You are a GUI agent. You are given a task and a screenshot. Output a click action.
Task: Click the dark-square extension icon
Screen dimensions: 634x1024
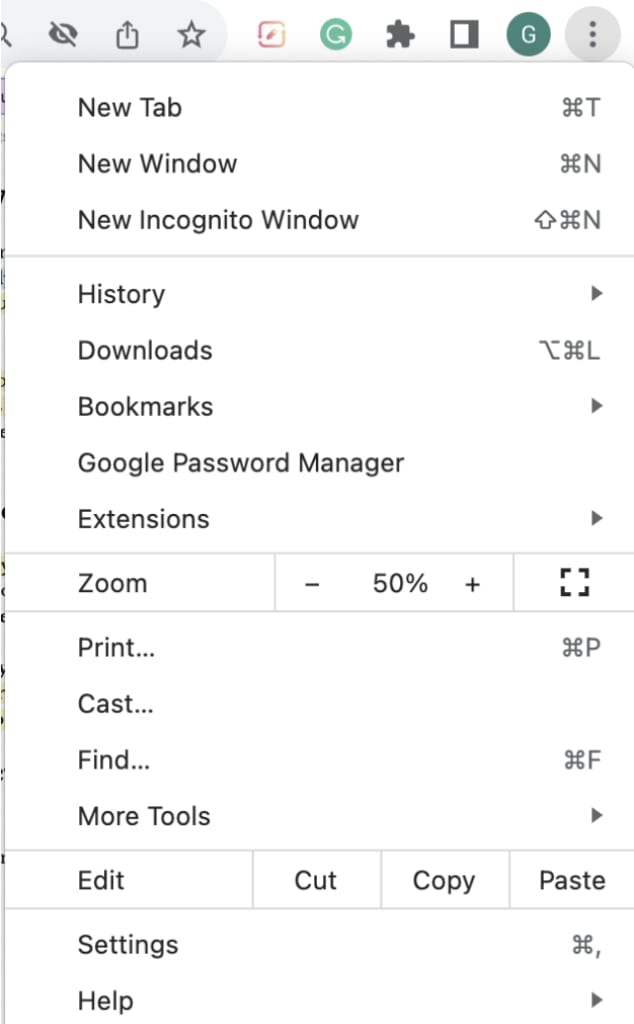point(464,33)
